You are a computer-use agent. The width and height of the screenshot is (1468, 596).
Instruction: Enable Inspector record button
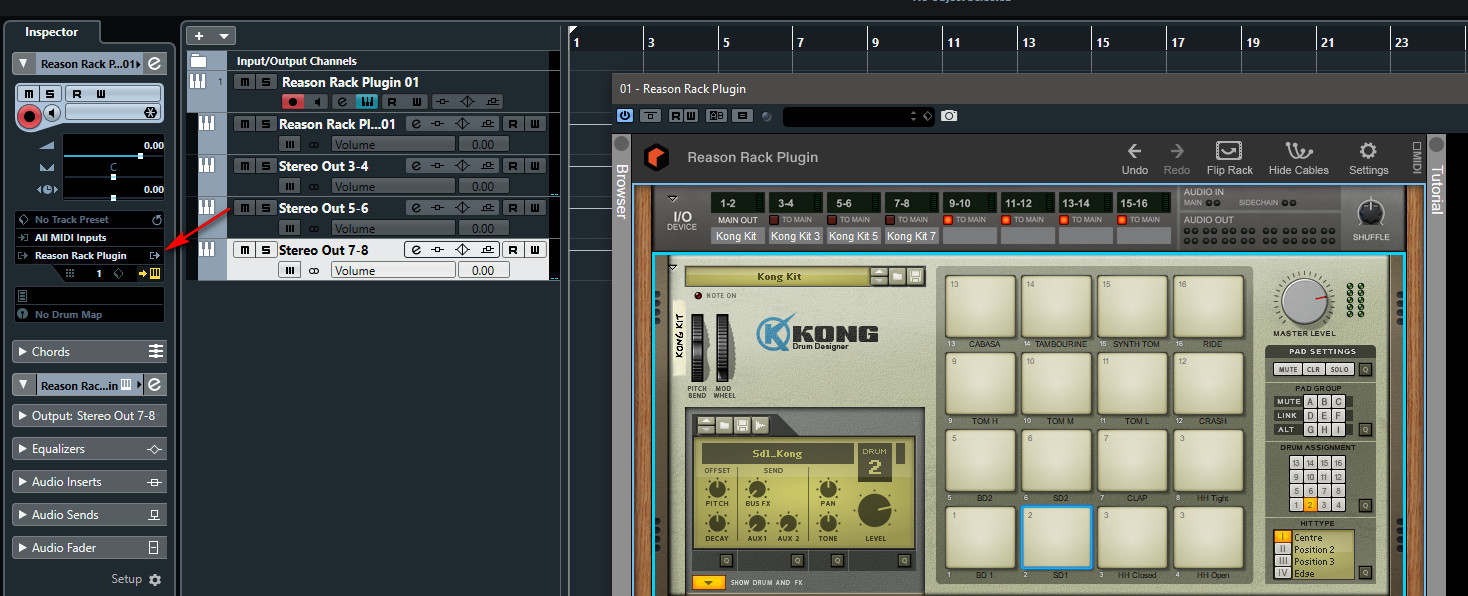click(29, 117)
